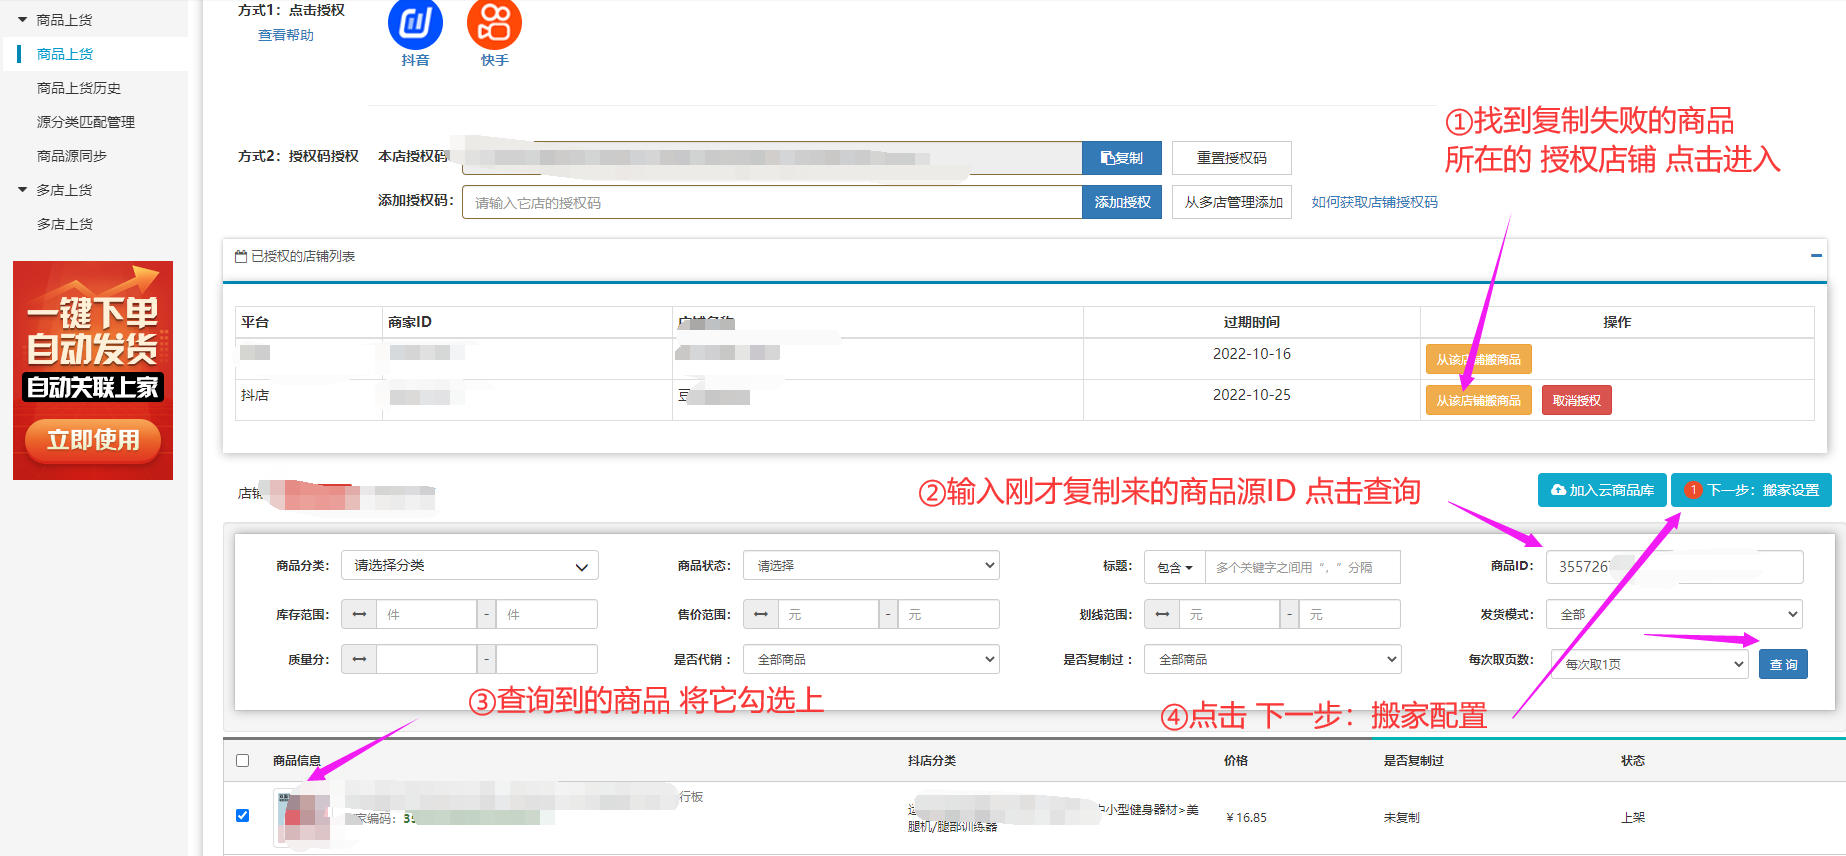Click the 加入云商品库 cloud button
The width and height of the screenshot is (1846, 856).
tap(1601, 490)
